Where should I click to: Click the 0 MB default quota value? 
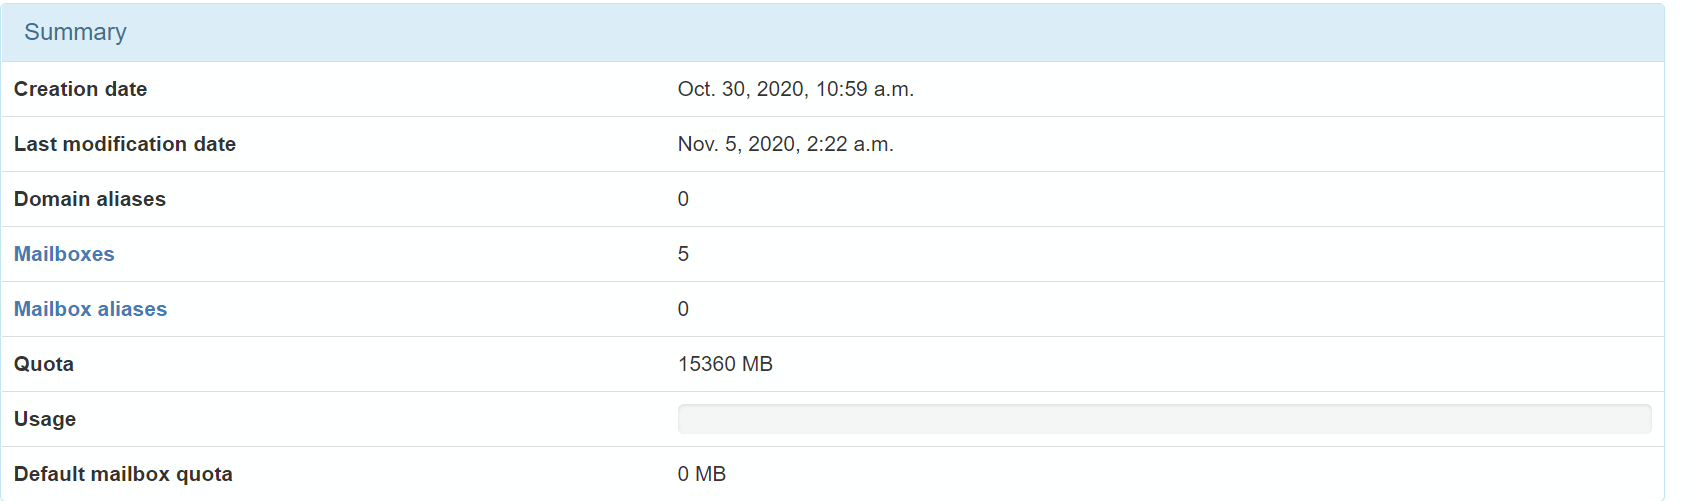[x=702, y=474]
